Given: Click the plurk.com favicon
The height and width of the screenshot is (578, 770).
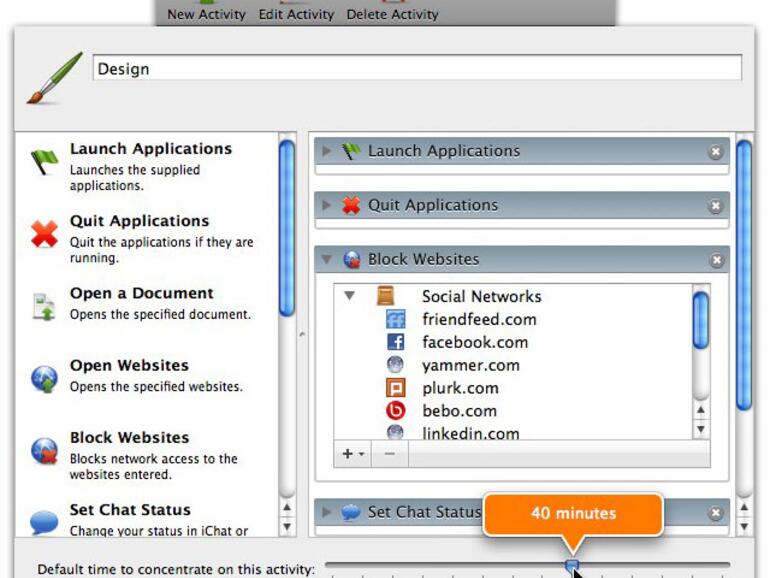Looking at the screenshot, I should click(x=395, y=387).
